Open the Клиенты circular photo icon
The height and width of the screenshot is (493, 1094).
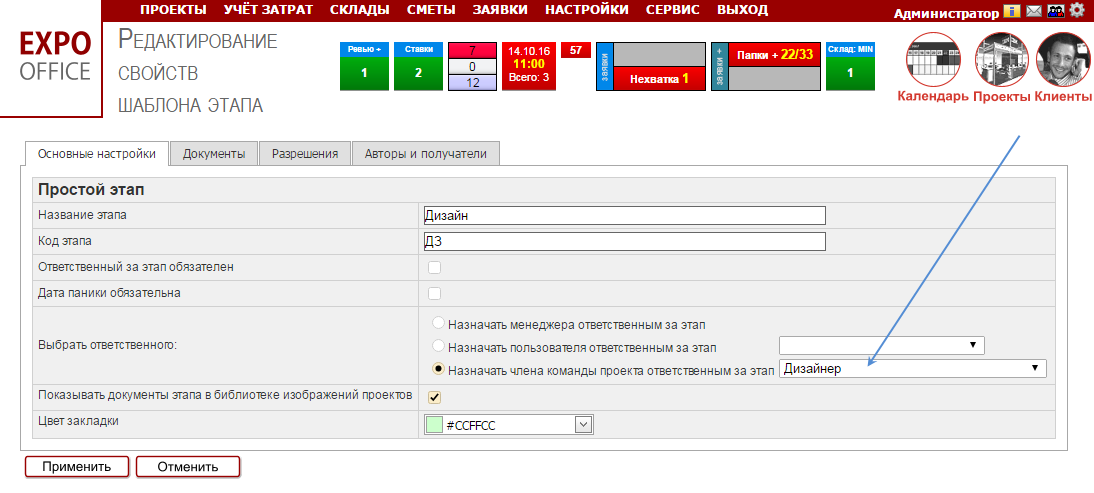point(1063,60)
